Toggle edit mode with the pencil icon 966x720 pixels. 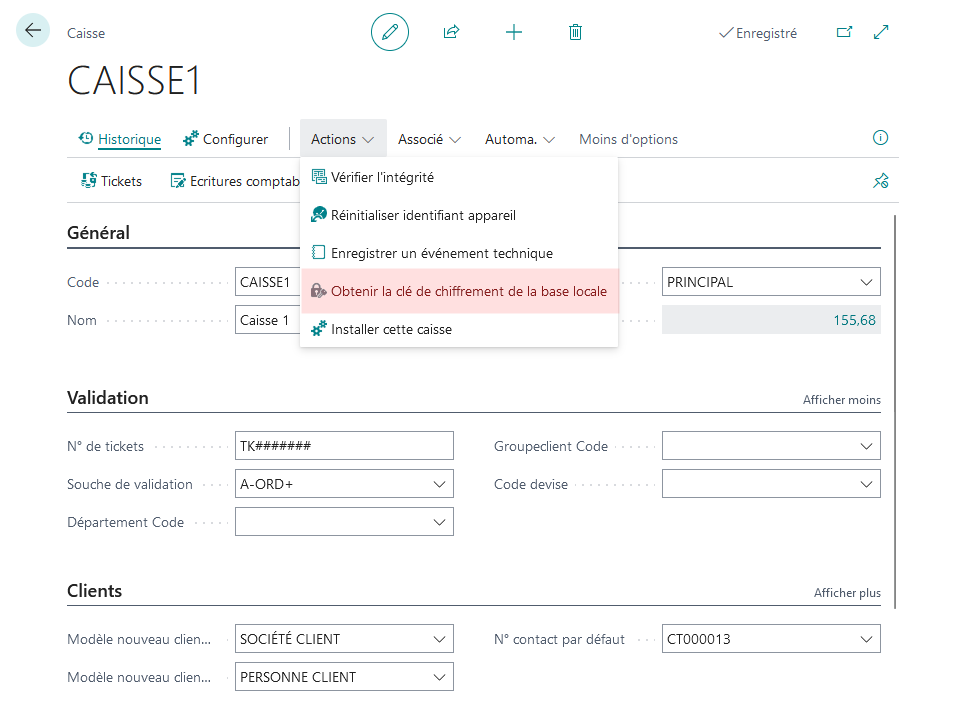coord(390,32)
